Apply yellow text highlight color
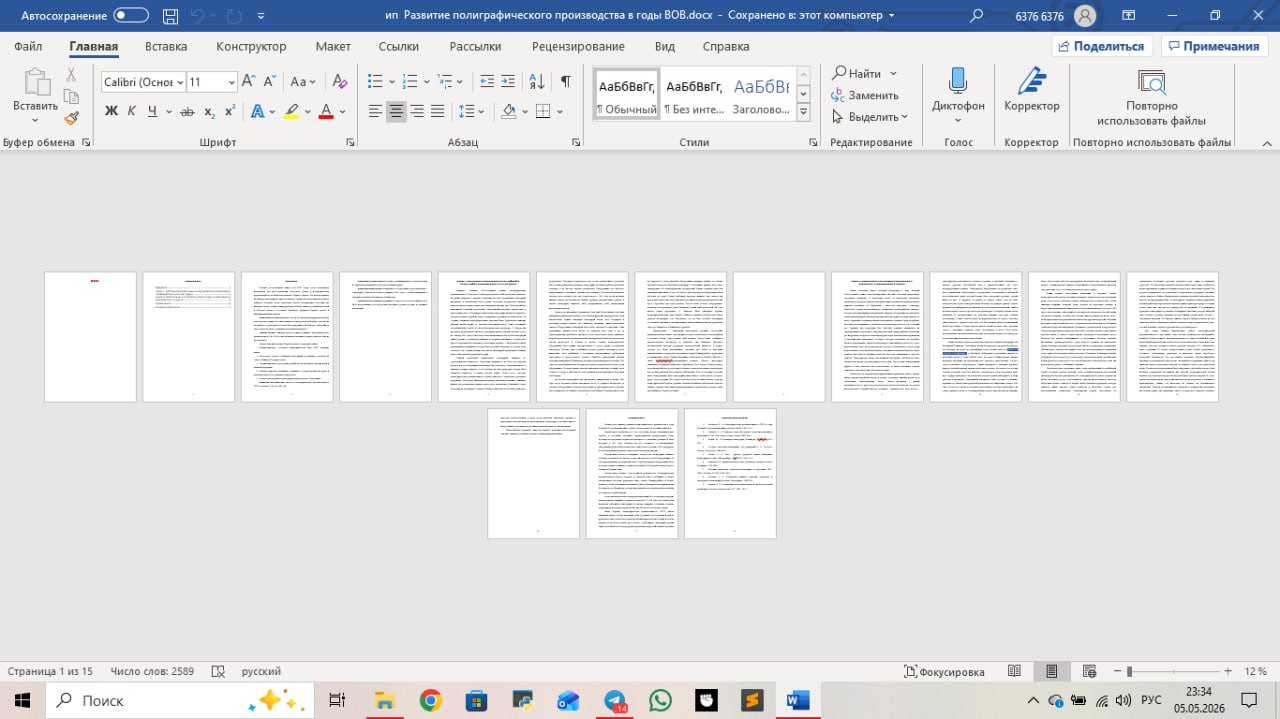 (x=291, y=112)
